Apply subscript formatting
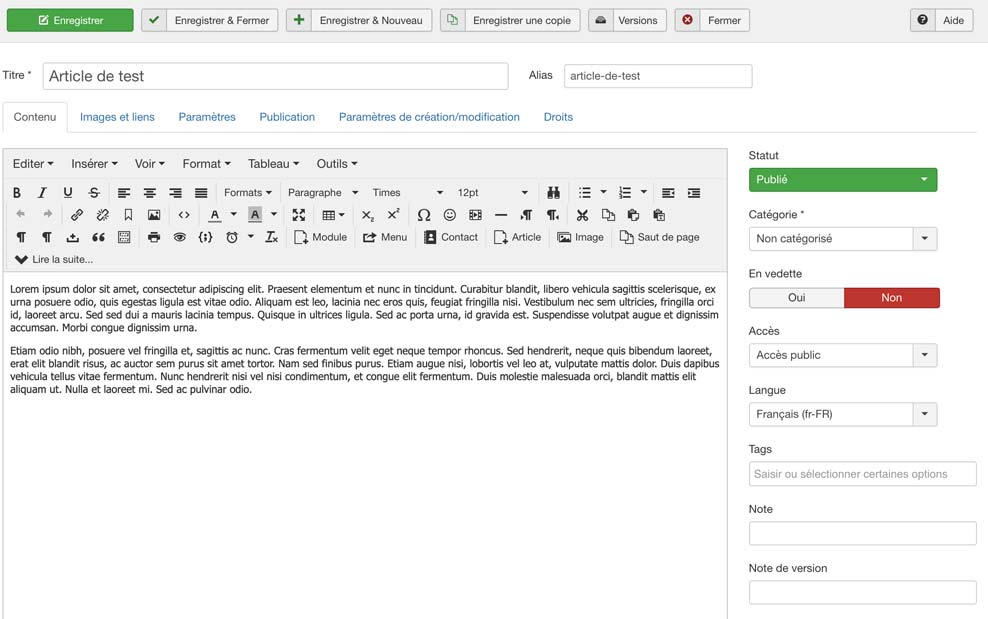 pyautogui.click(x=367, y=215)
